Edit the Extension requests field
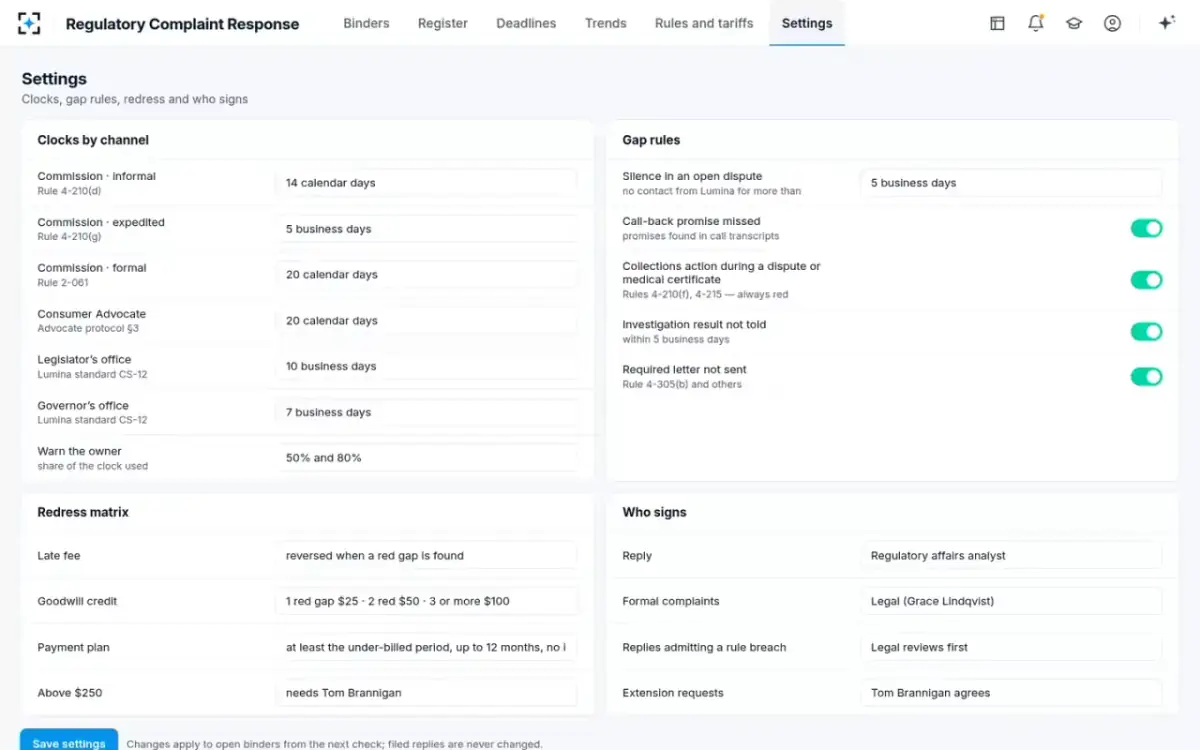 coord(1011,693)
